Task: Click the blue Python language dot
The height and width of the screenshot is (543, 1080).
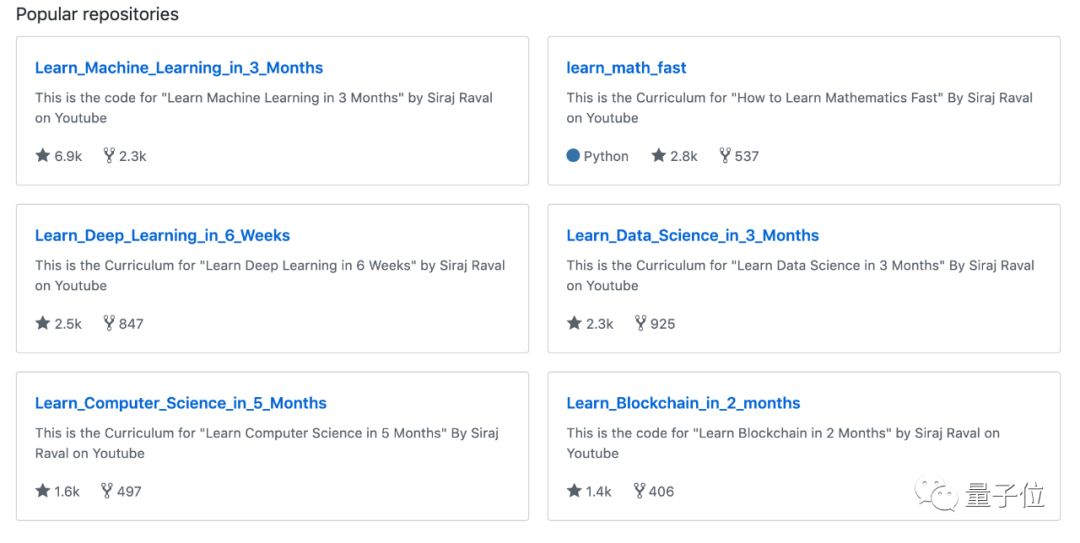Action: pos(573,156)
